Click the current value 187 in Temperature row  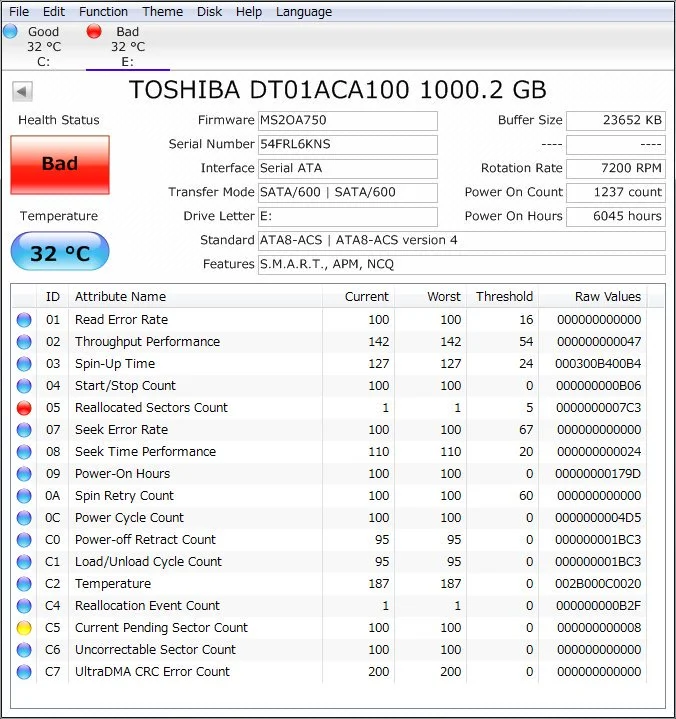379,584
